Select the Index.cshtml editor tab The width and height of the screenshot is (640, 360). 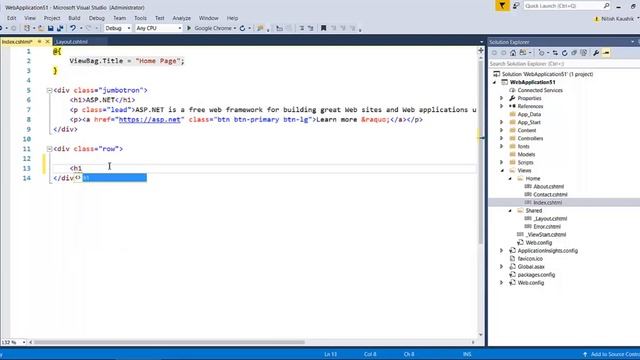click(17, 42)
